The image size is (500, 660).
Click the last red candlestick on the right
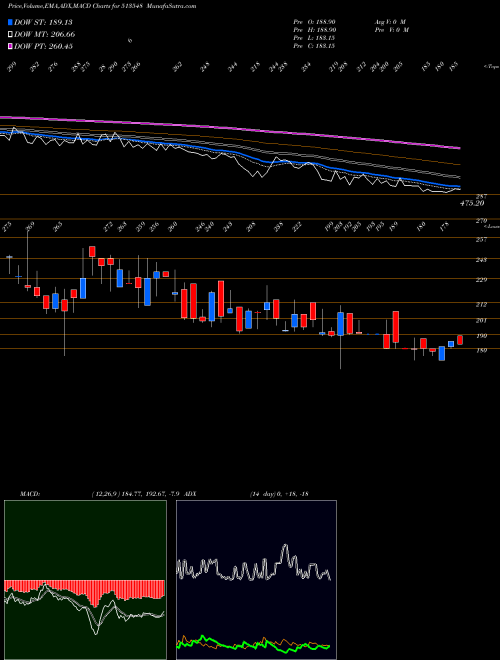[x=460, y=340]
